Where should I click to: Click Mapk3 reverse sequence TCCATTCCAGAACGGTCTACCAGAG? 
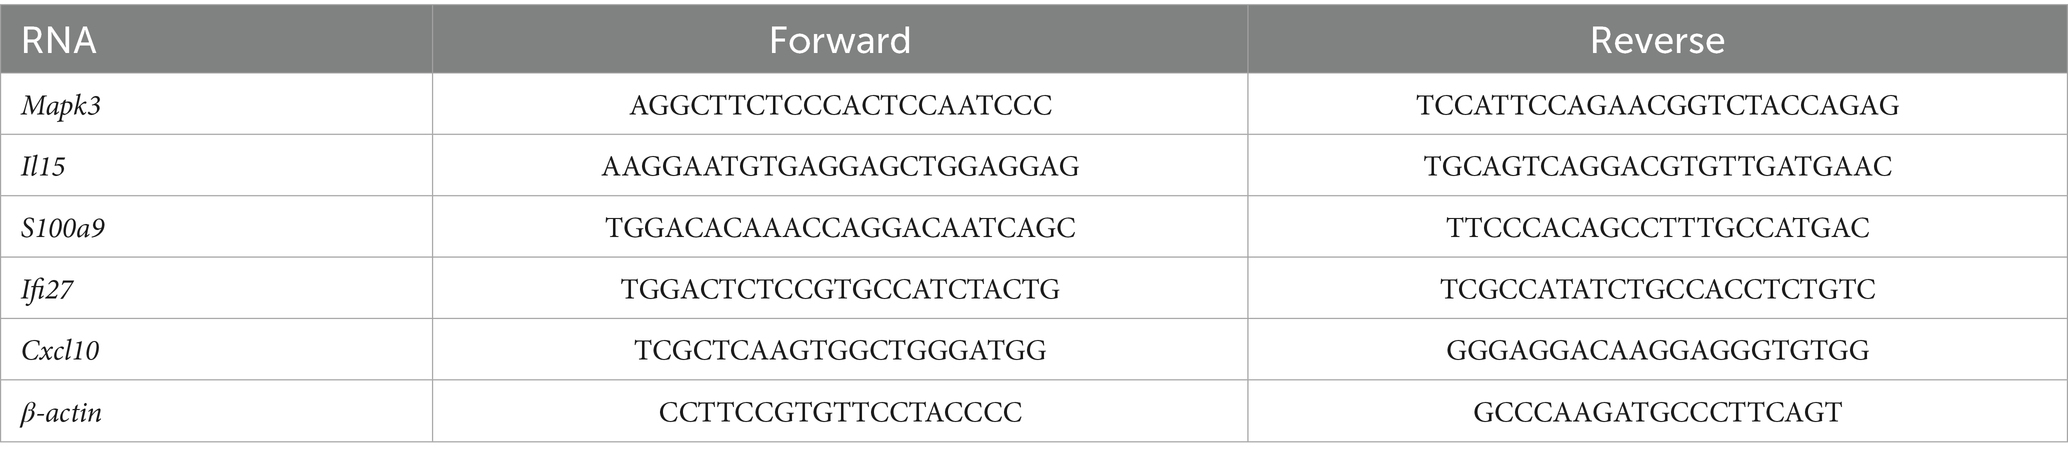(x=1657, y=105)
